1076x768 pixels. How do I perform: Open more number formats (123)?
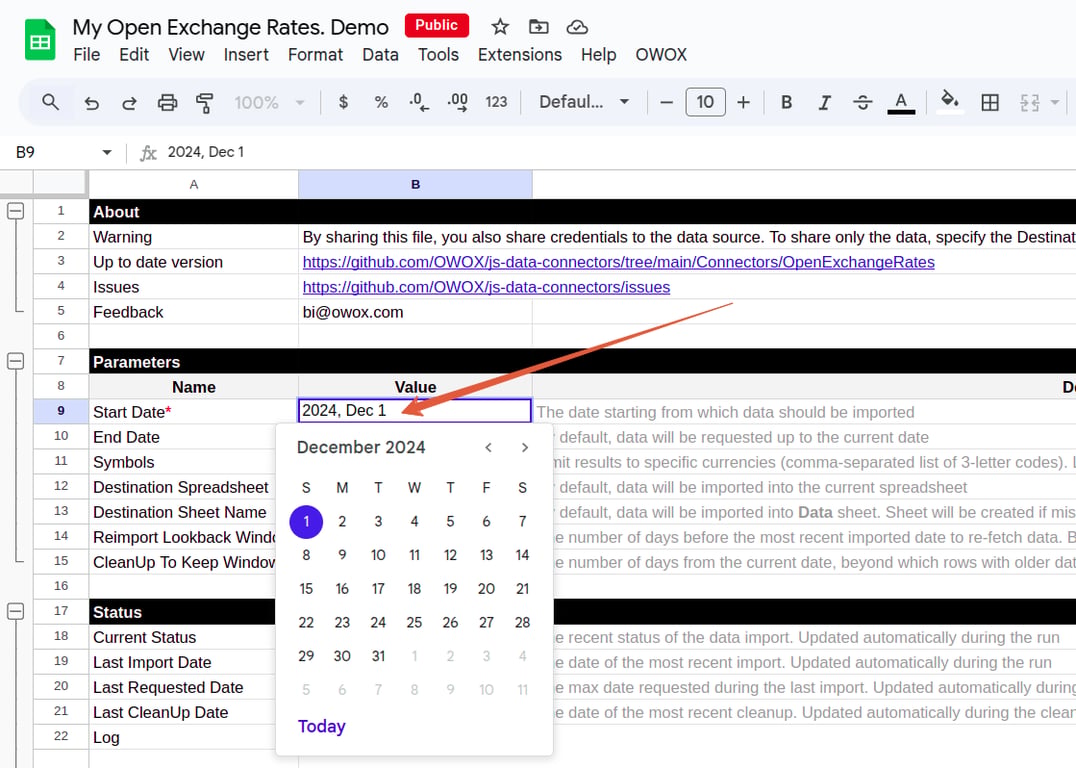tap(496, 102)
